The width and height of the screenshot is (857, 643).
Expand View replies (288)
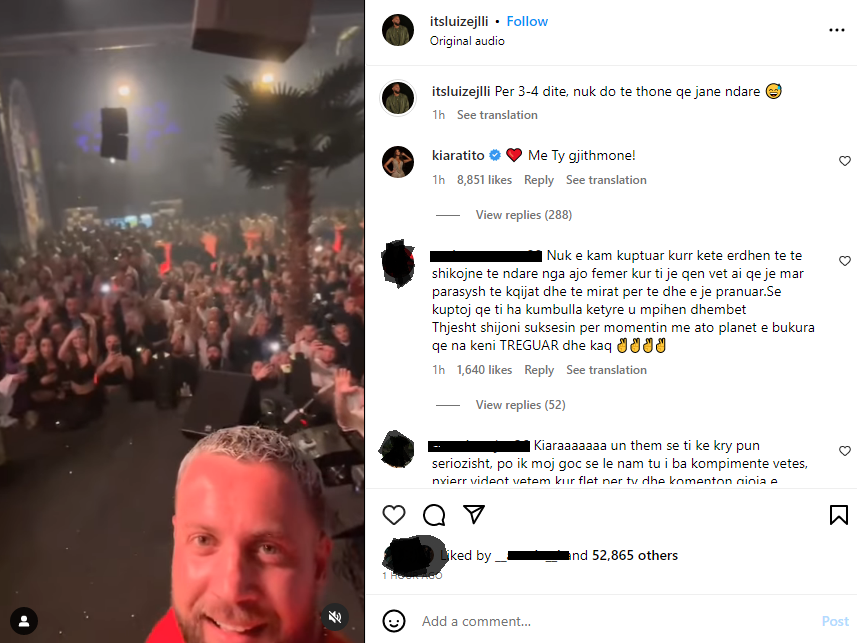point(524,215)
